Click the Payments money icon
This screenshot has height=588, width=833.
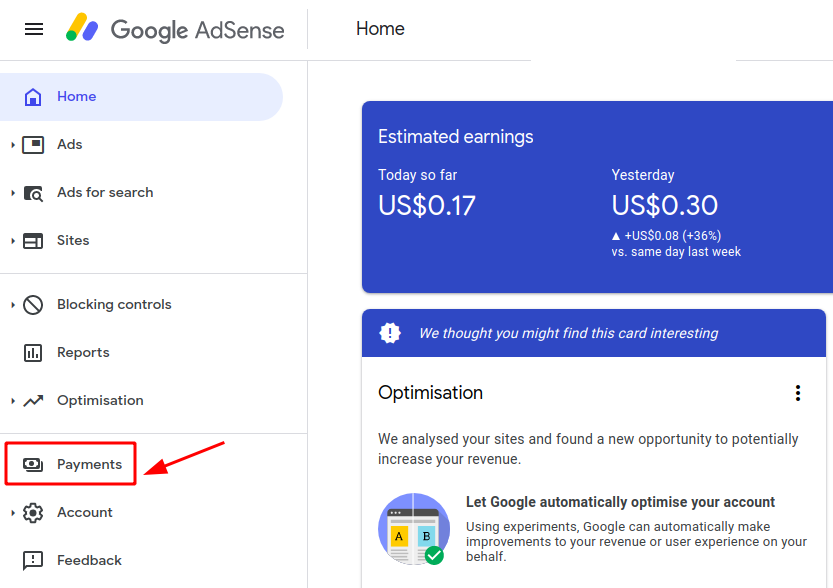pos(33,465)
